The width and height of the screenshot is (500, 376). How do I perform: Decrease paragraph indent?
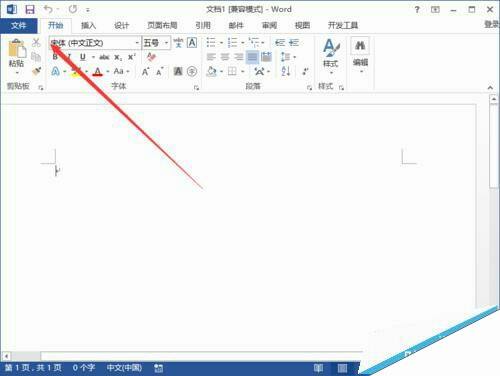pyautogui.click(x=280, y=43)
